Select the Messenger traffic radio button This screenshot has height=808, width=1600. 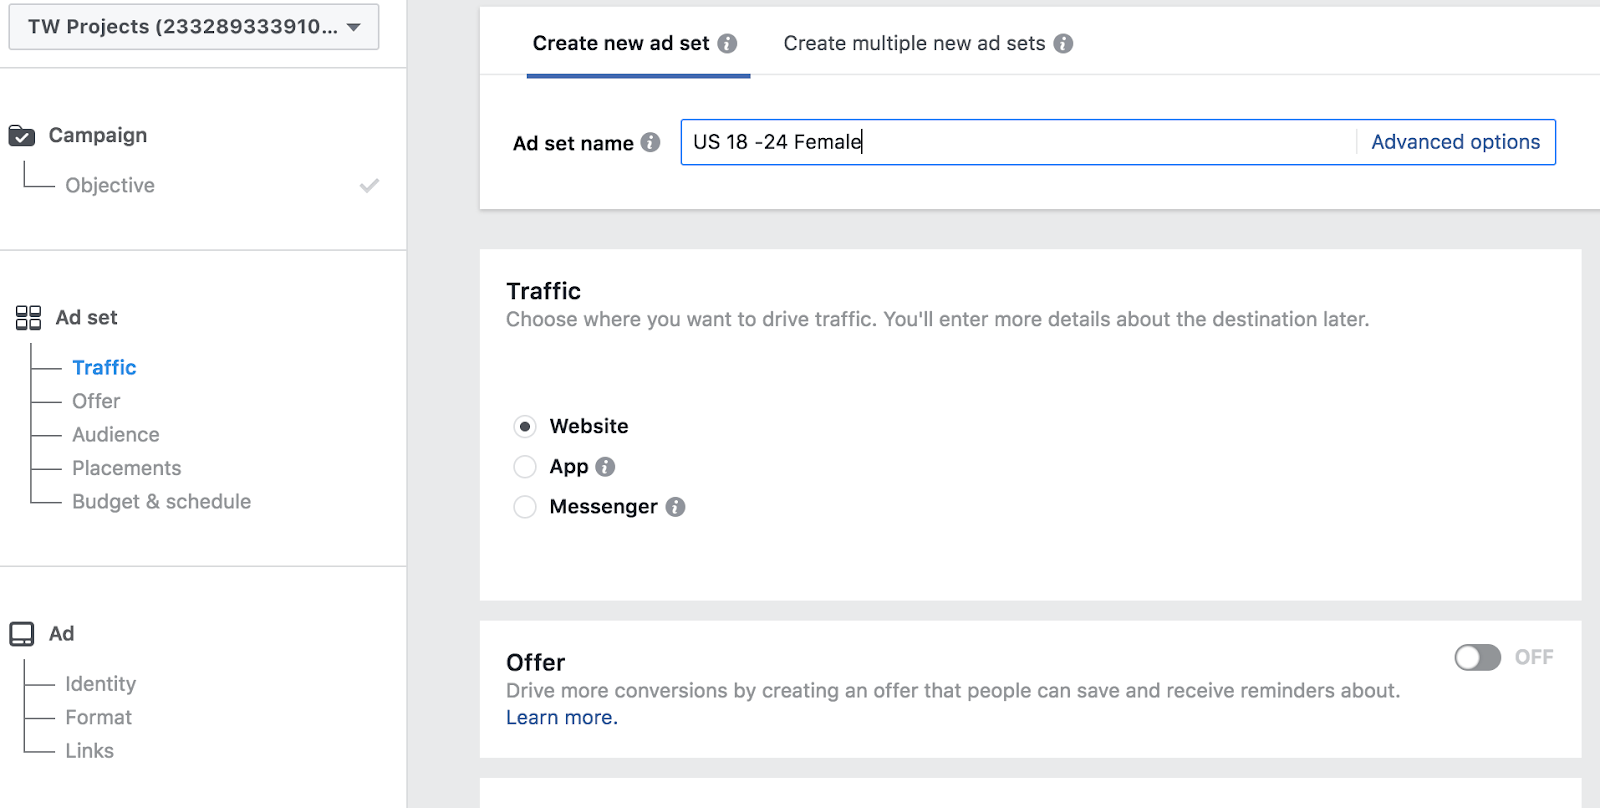525,507
